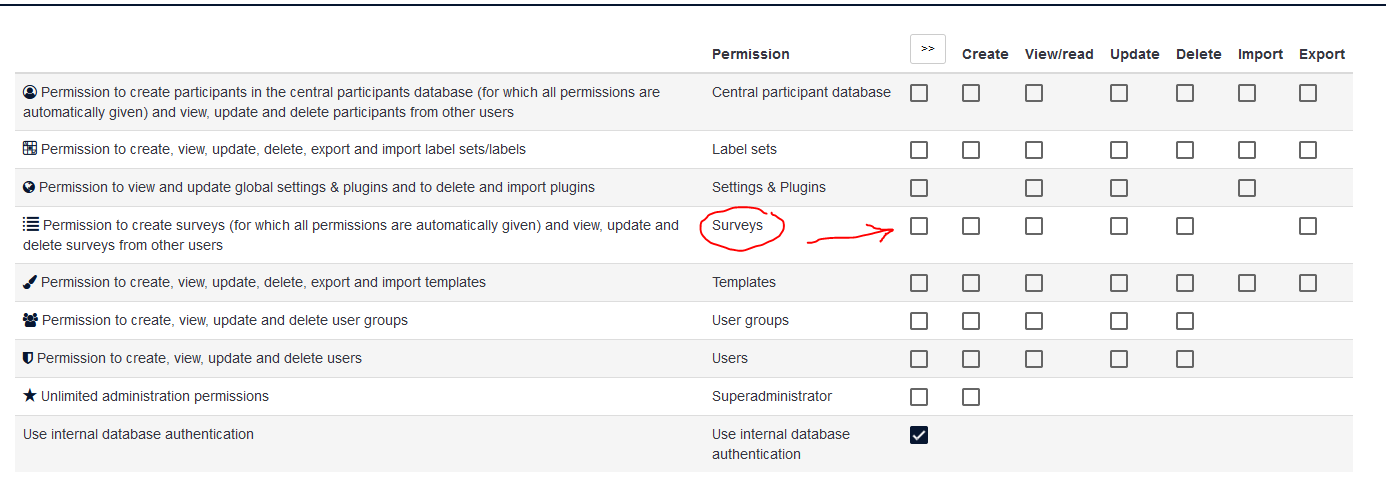
Task: Check View/read permission for Templates
Action: coord(1034,283)
